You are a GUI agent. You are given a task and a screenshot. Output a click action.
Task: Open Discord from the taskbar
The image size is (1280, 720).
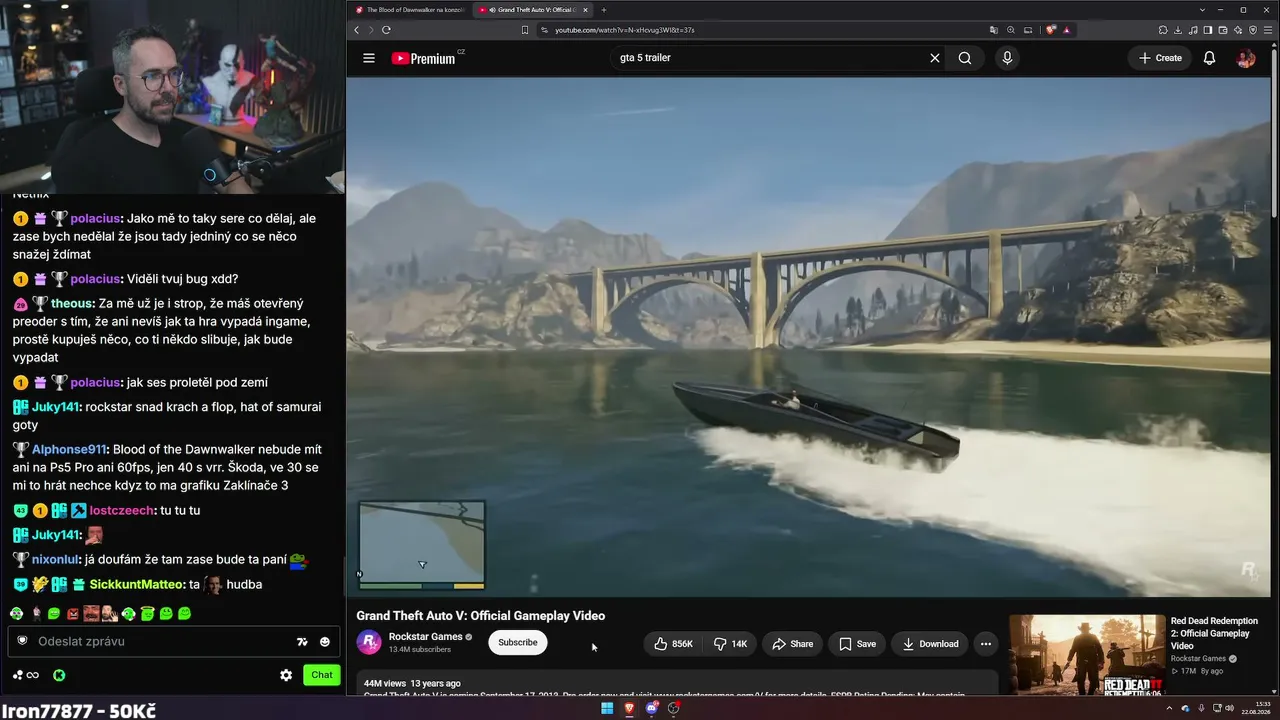[652, 709]
